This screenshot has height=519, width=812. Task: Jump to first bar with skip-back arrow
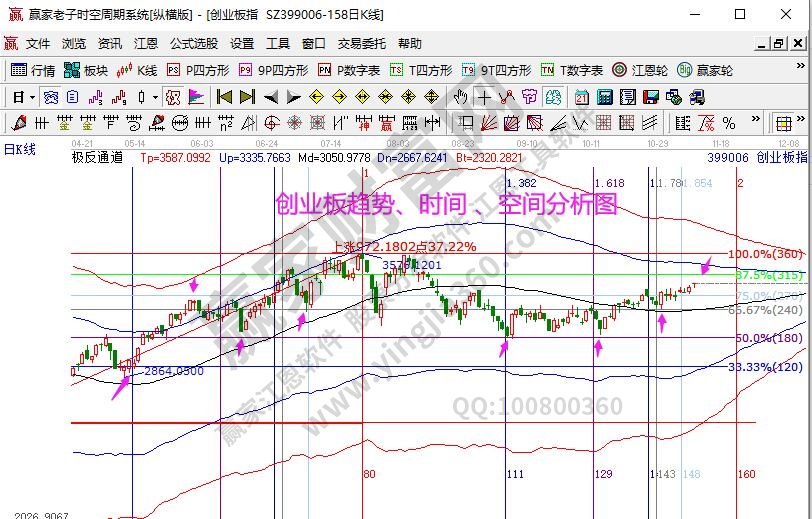tap(224, 97)
